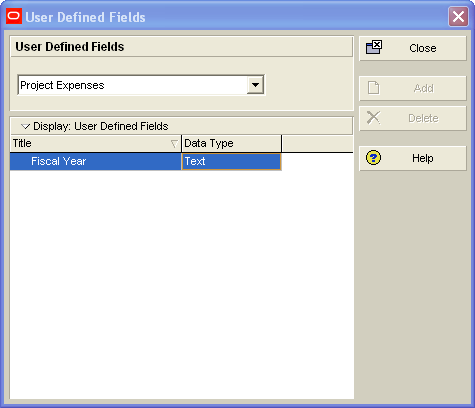
Task: Click the close-window icon on Close button
Action: [374, 47]
